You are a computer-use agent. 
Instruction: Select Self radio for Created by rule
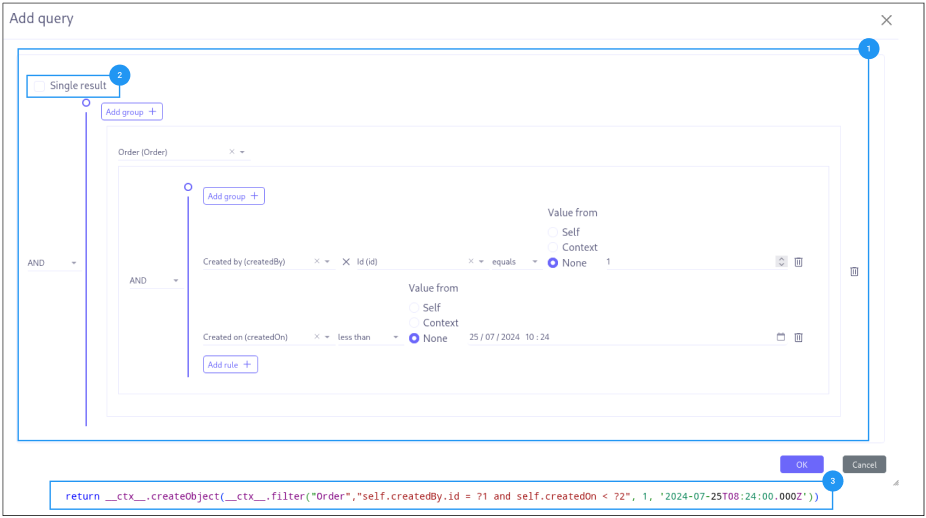tap(553, 232)
